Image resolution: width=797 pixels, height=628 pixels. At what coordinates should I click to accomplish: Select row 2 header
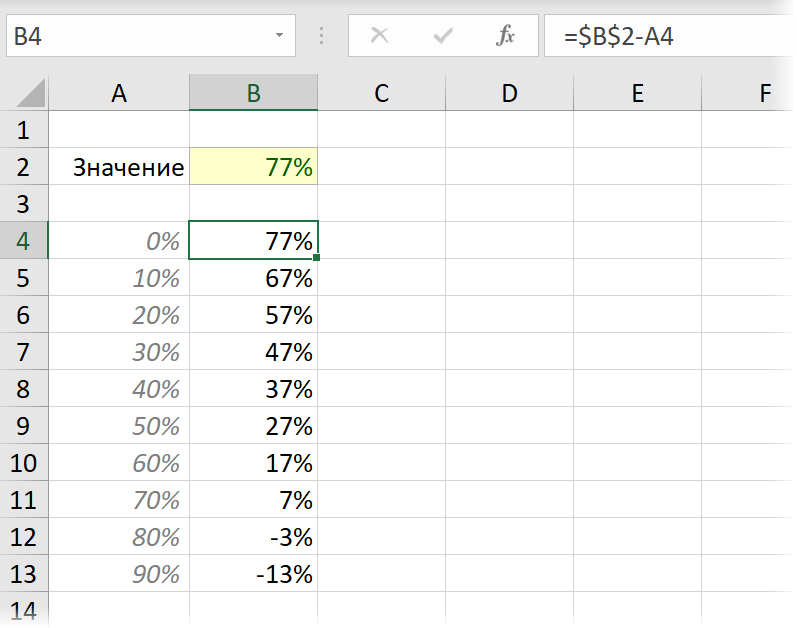[24, 167]
